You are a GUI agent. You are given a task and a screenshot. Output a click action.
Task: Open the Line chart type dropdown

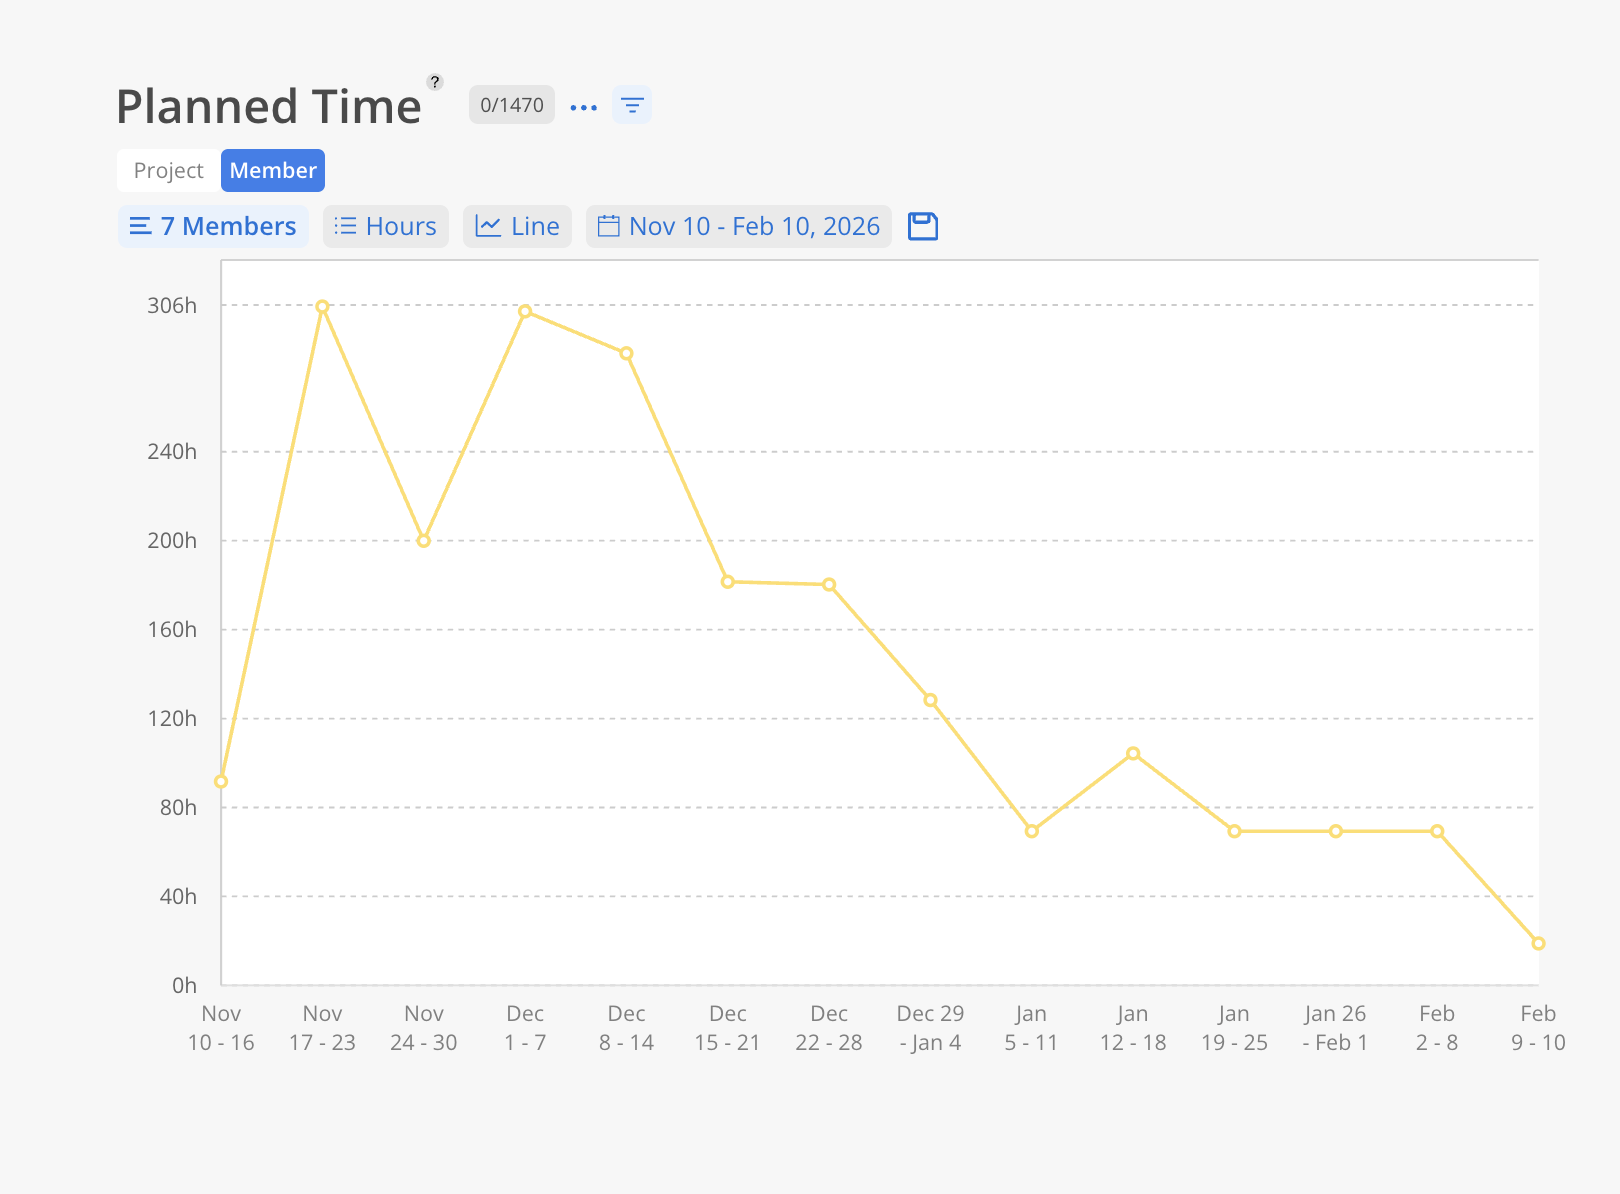[x=517, y=226]
